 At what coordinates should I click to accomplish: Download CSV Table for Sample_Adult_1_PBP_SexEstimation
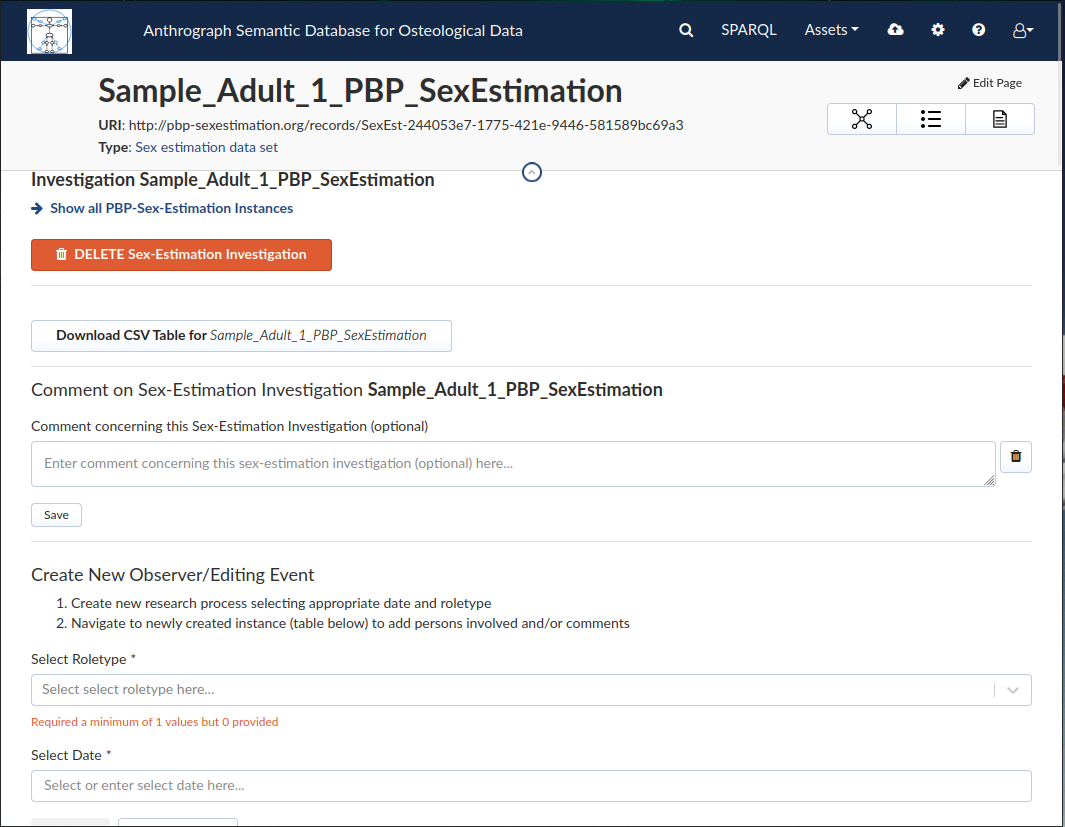pyautogui.click(x=241, y=335)
